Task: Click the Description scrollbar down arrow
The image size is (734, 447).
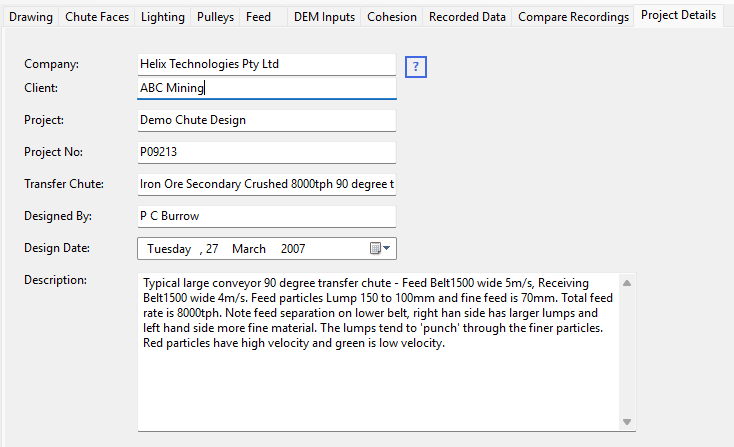Action: pyautogui.click(x=627, y=422)
